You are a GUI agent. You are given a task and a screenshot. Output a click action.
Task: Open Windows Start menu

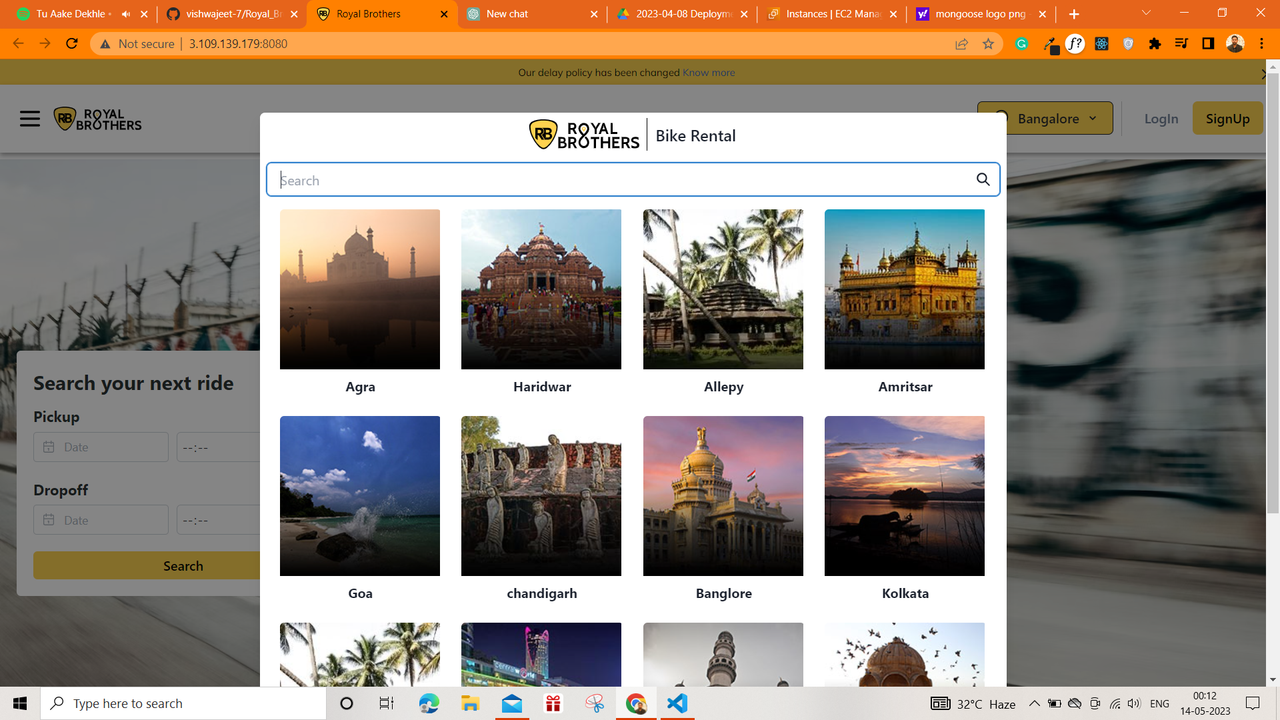[x=21, y=704]
